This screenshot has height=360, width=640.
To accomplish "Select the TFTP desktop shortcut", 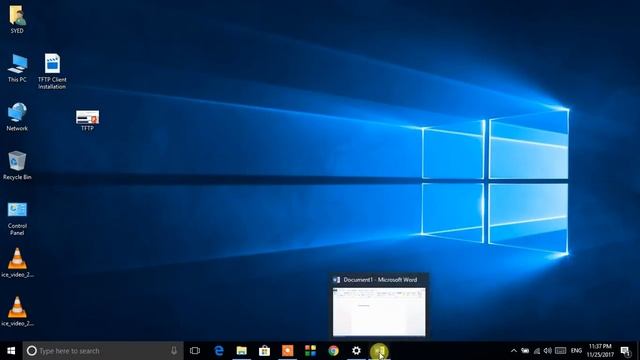I will tap(87, 120).
